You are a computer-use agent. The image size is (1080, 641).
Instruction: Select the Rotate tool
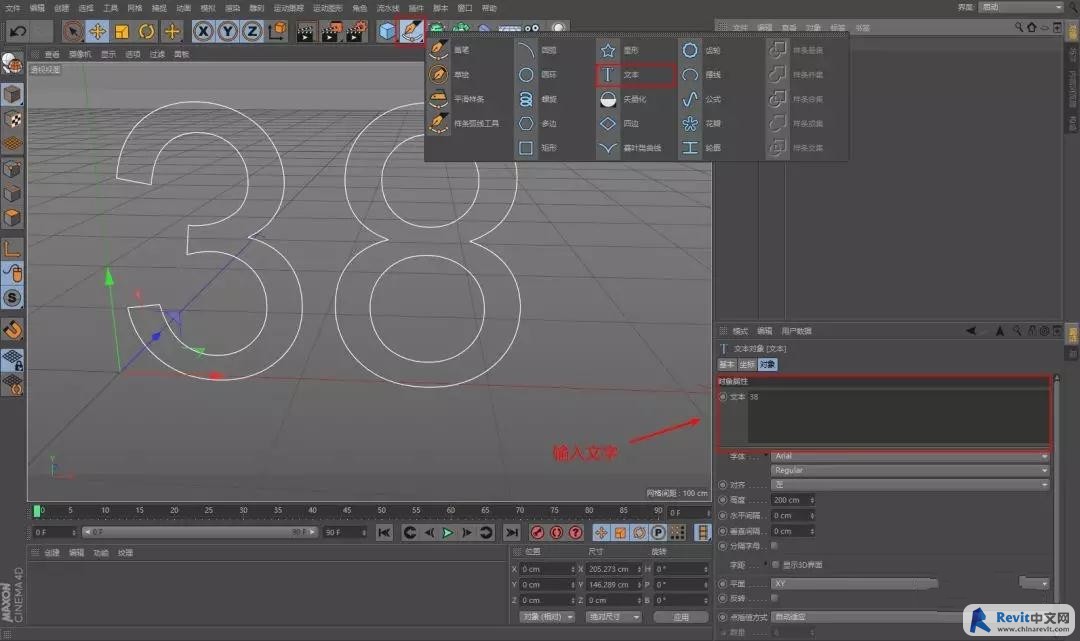(147, 31)
